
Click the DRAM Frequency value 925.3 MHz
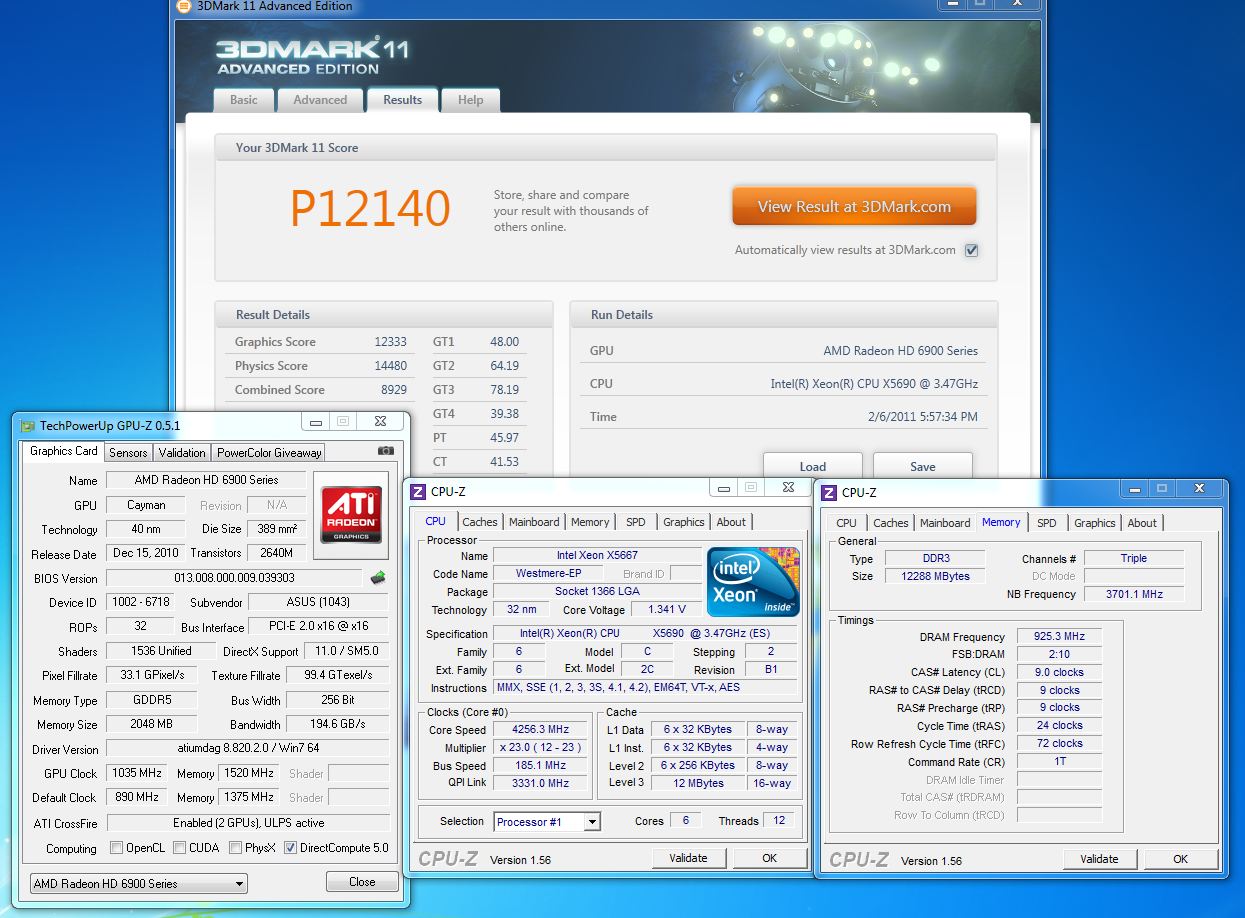pos(1060,636)
